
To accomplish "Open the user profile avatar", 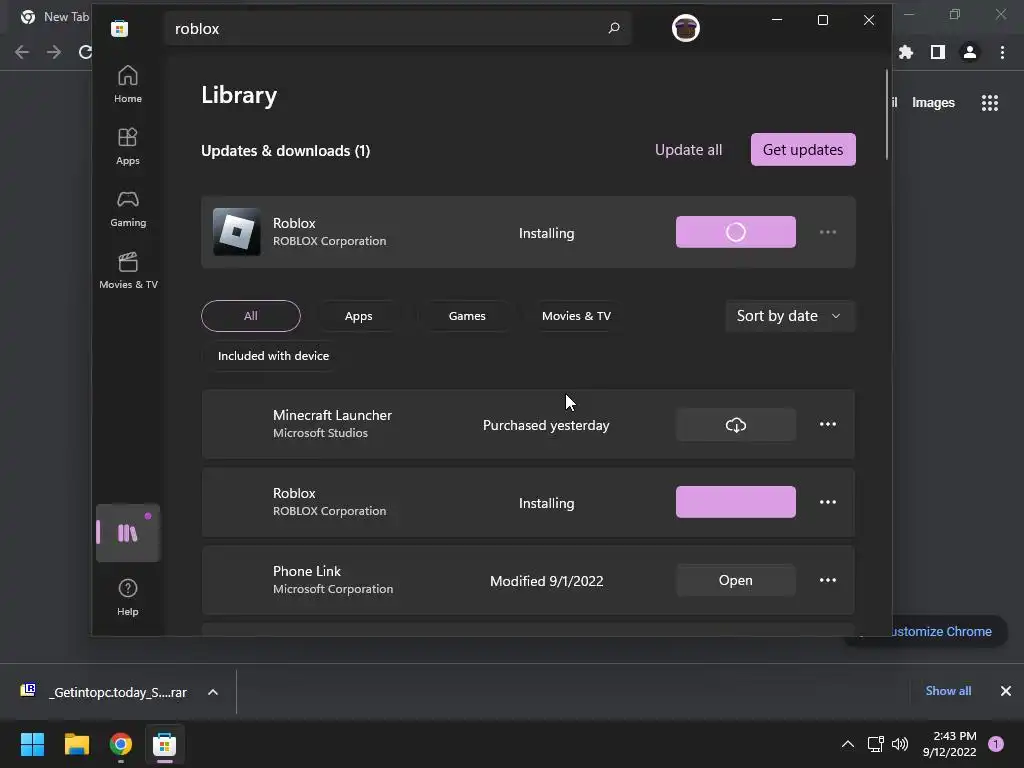I will point(686,28).
